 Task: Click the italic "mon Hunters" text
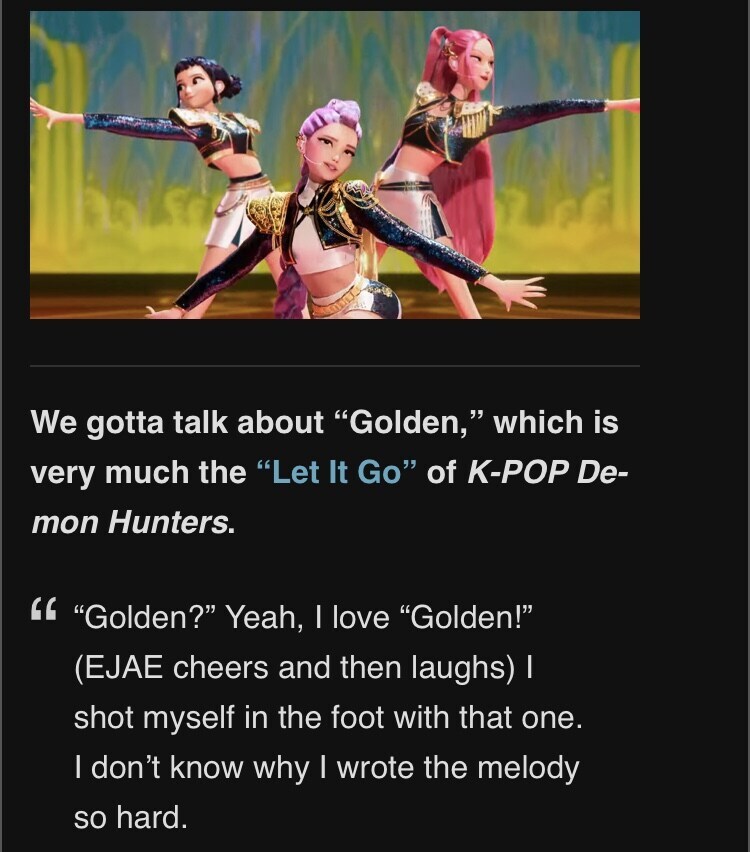(129, 522)
